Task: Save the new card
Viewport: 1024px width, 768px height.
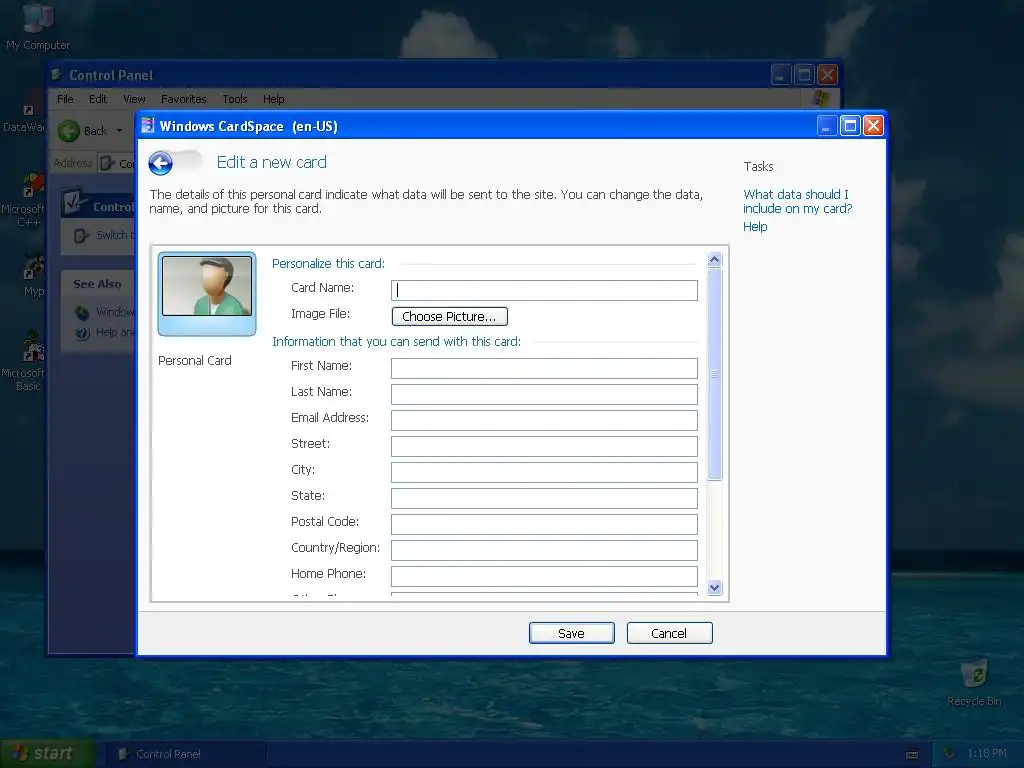Action: [x=571, y=633]
